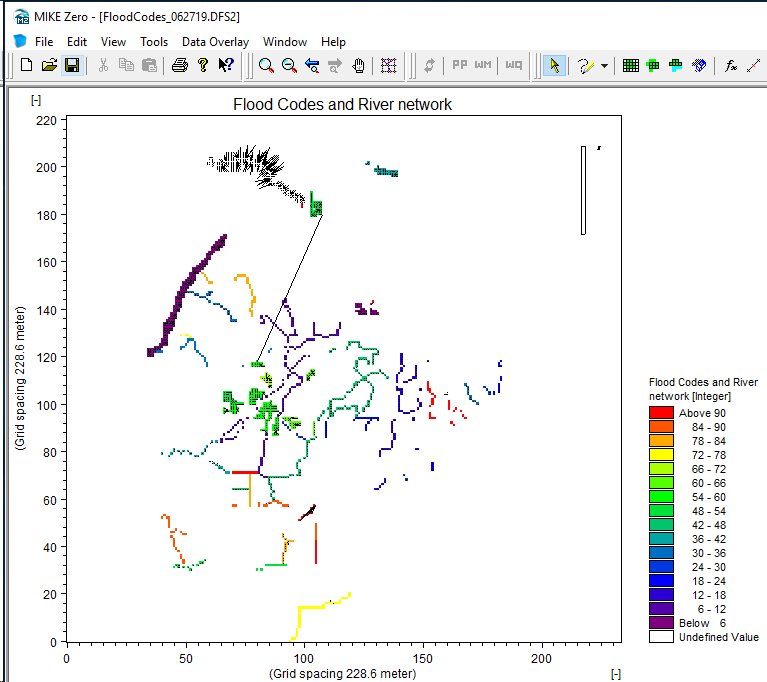Open the File menu
Screen dimensions: 767x682
click(44, 42)
